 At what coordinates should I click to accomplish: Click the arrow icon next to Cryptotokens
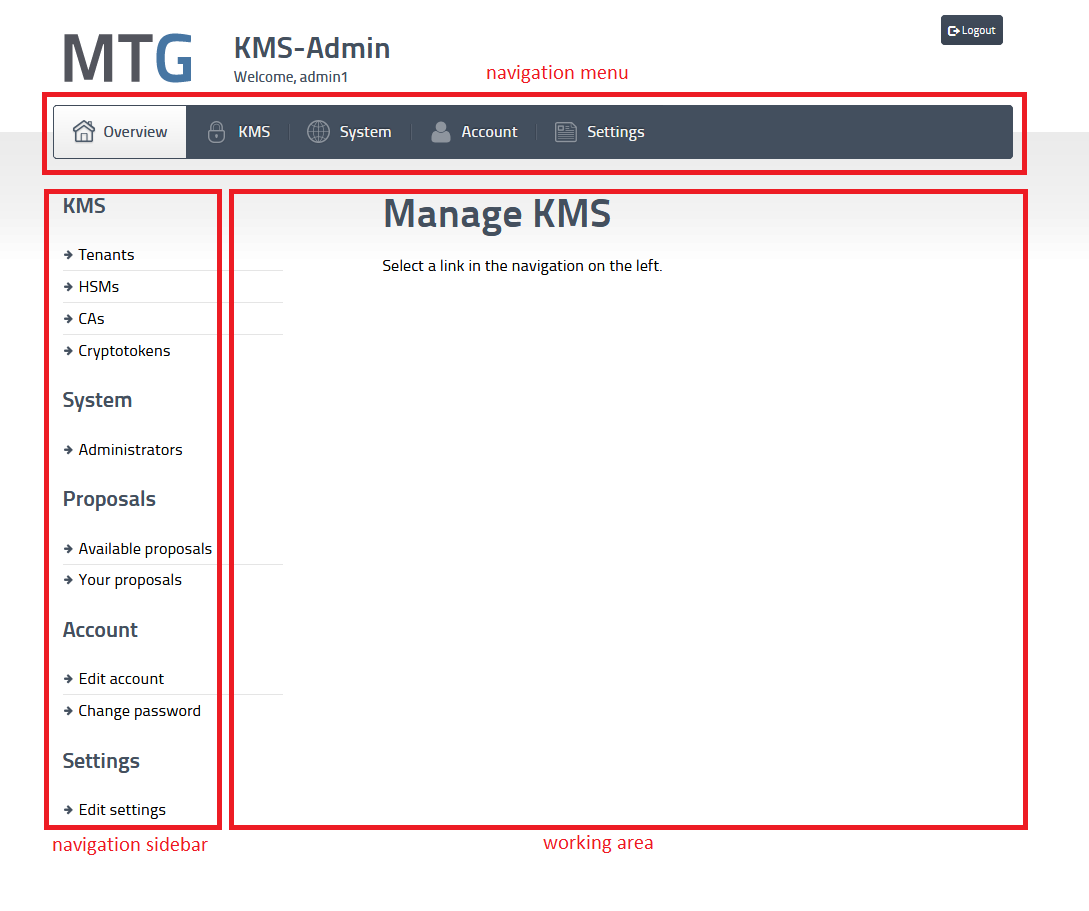[68, 351]
